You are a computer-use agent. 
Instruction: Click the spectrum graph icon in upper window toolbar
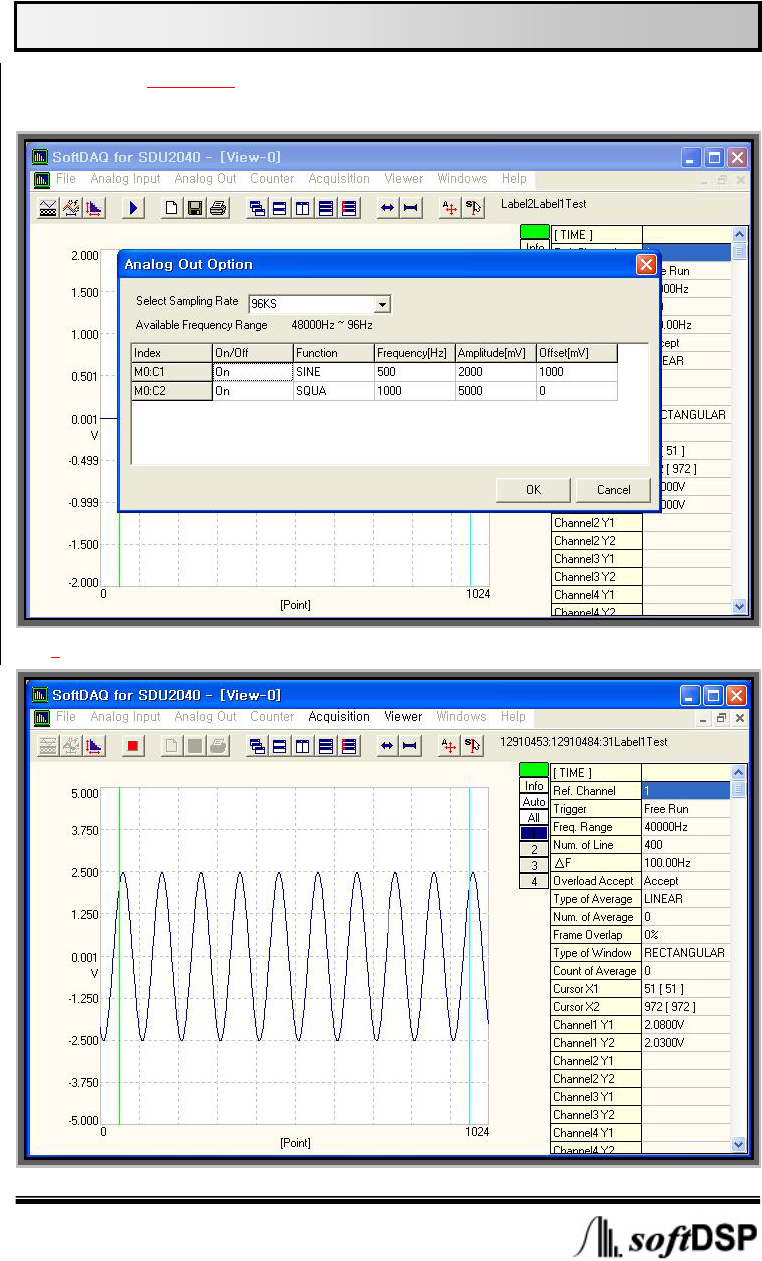tap(70, 208)
